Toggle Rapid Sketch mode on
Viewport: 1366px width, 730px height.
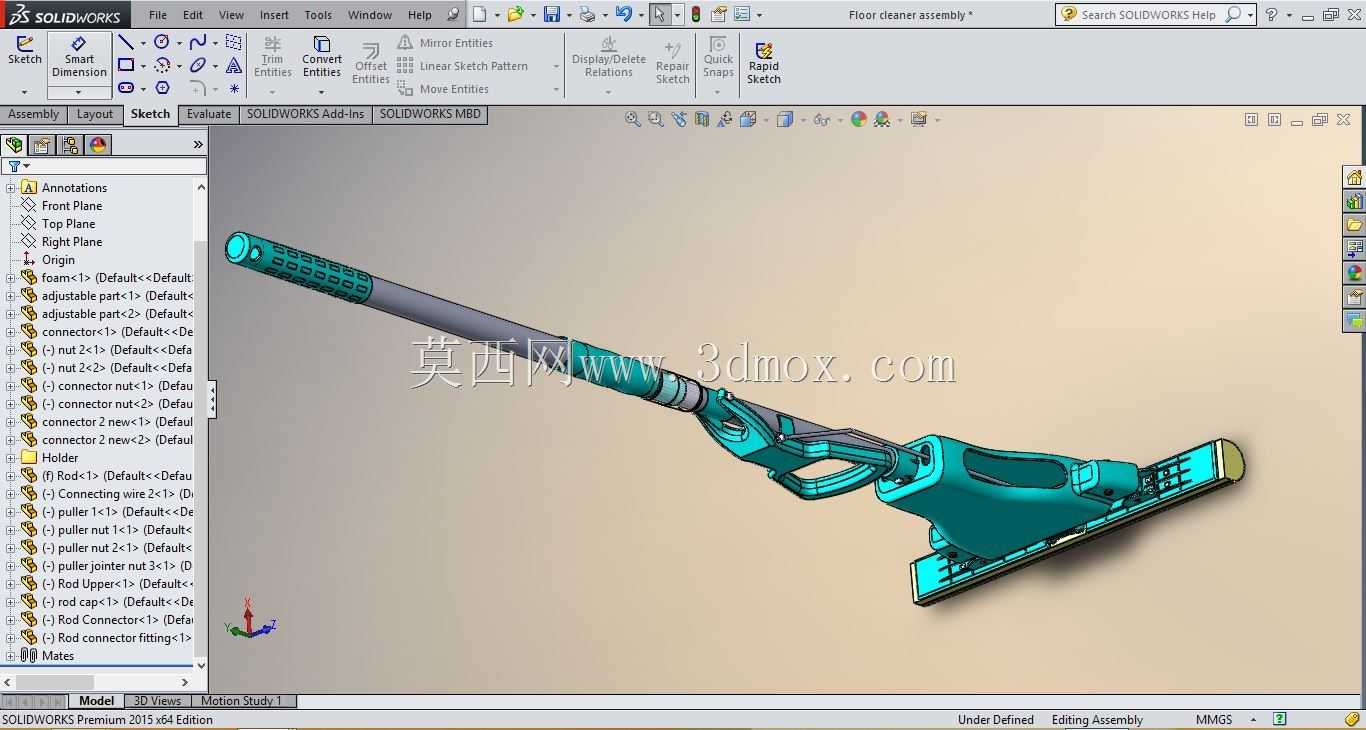click(763, 62)
